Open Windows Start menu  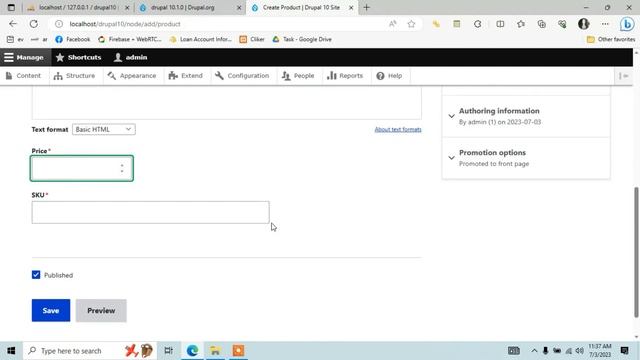[x=11, y=351]
